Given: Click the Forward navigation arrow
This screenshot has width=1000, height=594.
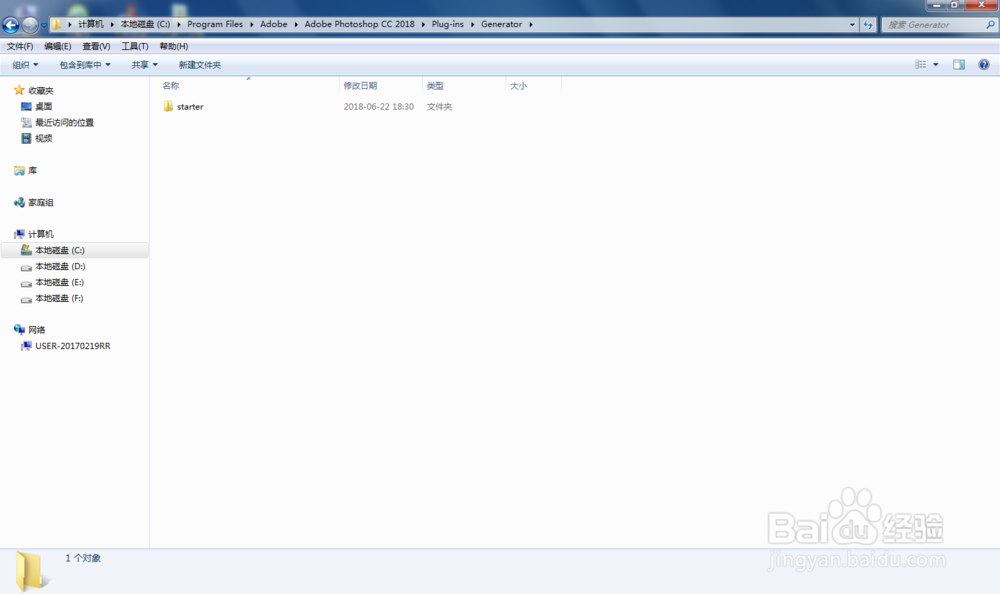Looking at the screenshot, I should [30, 25].
